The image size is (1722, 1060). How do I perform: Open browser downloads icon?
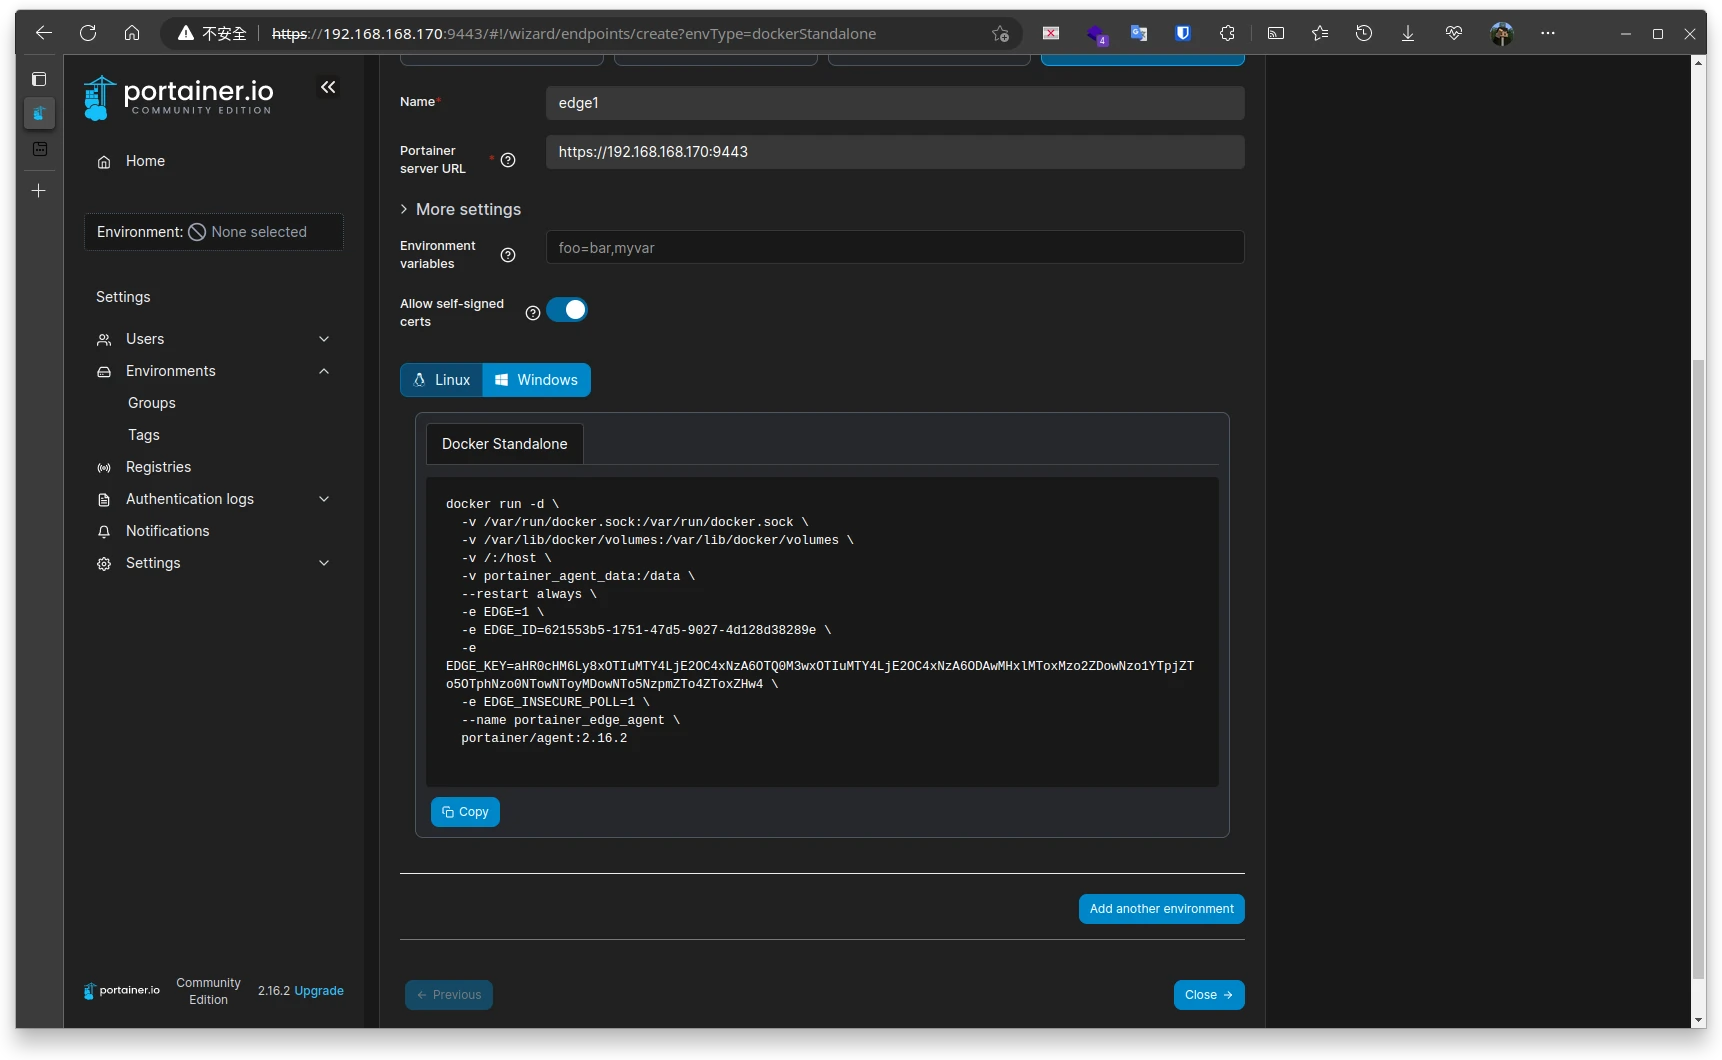tap(1408, 33)
